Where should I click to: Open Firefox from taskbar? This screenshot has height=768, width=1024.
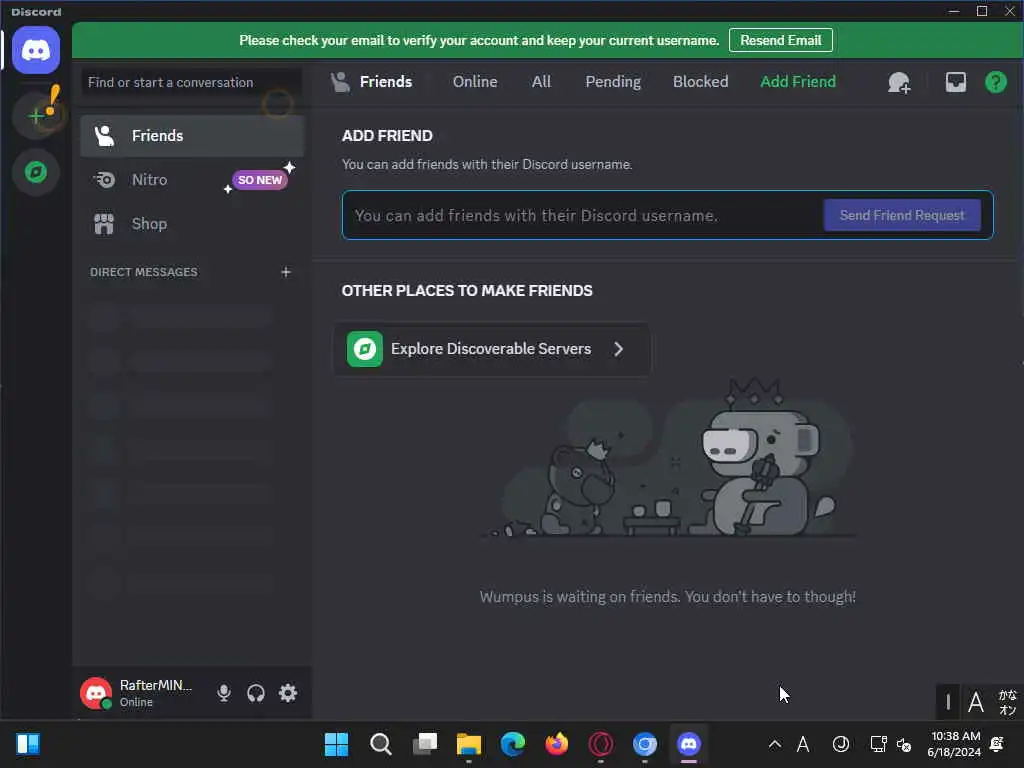point(557,744)
